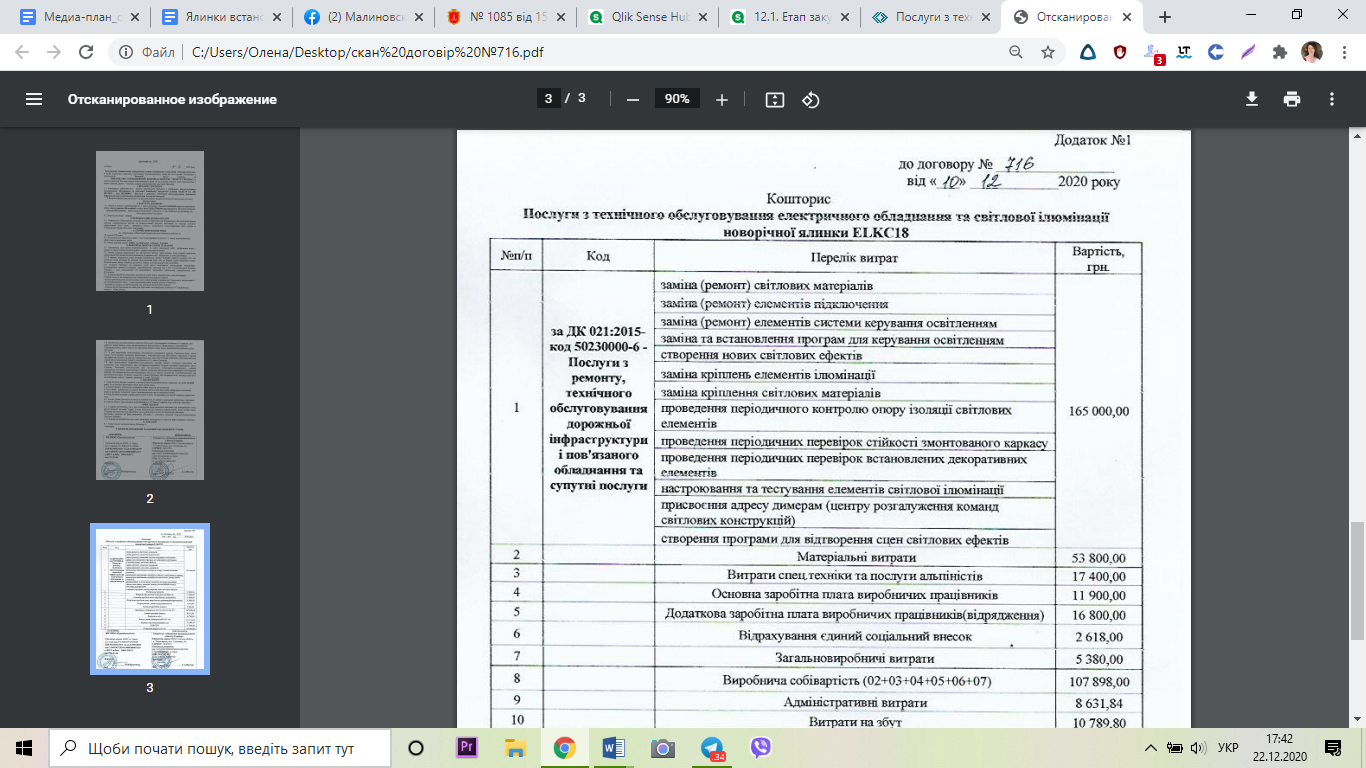Open Adobe Premiere Pro from the taskbar
This screenshot has height=768, width=1366.
point(467,747)
